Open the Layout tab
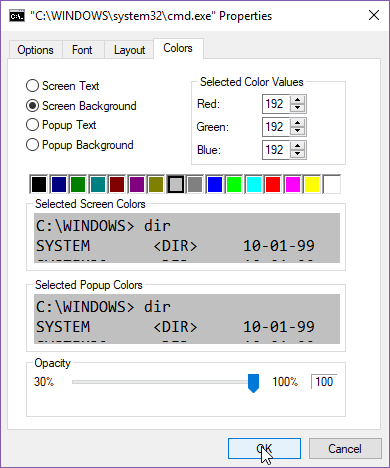 pyautogui.click(x=129, y=50)
